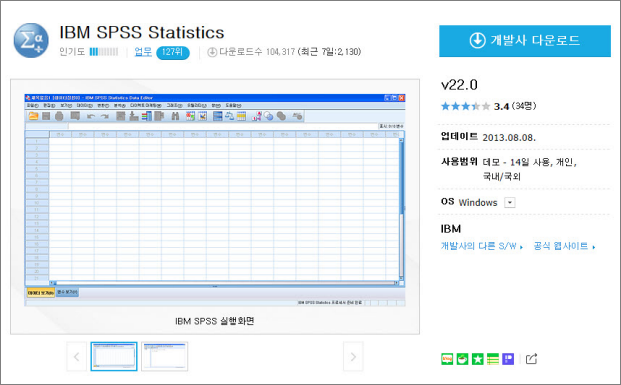Viewport: 621px width, 385px height.
Task: Open the 데이터 (Data) menu in SPSS
Action: (85, 105)
